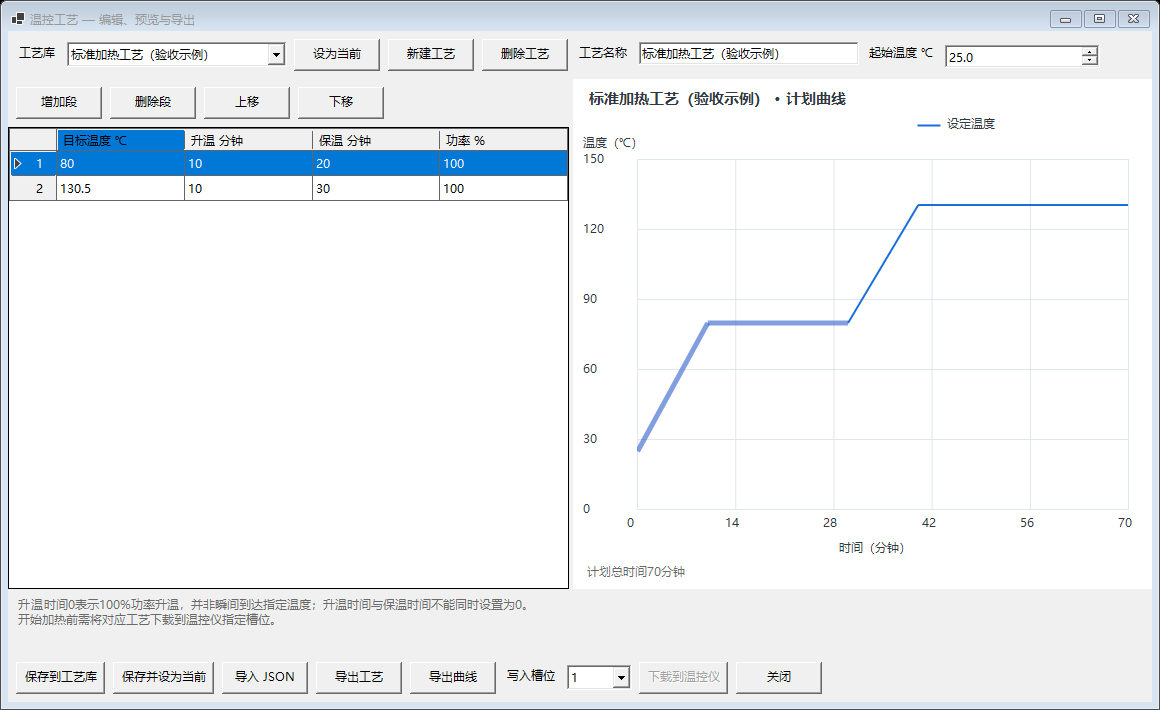Decrease 起始温度 with the down arrow

tap(1090, 61)
